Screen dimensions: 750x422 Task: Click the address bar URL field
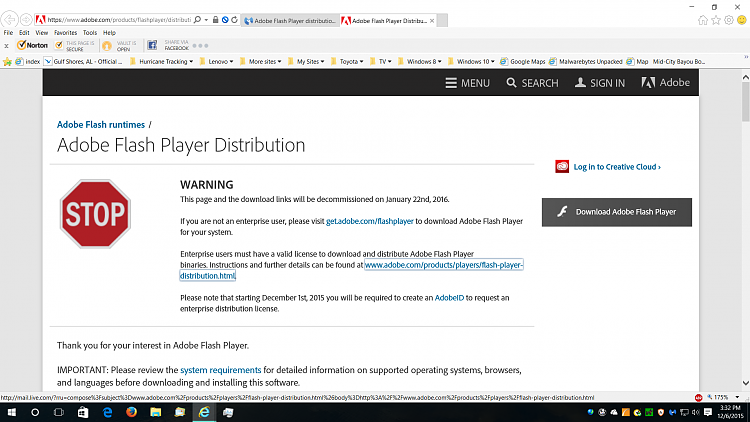click(119, 20)
